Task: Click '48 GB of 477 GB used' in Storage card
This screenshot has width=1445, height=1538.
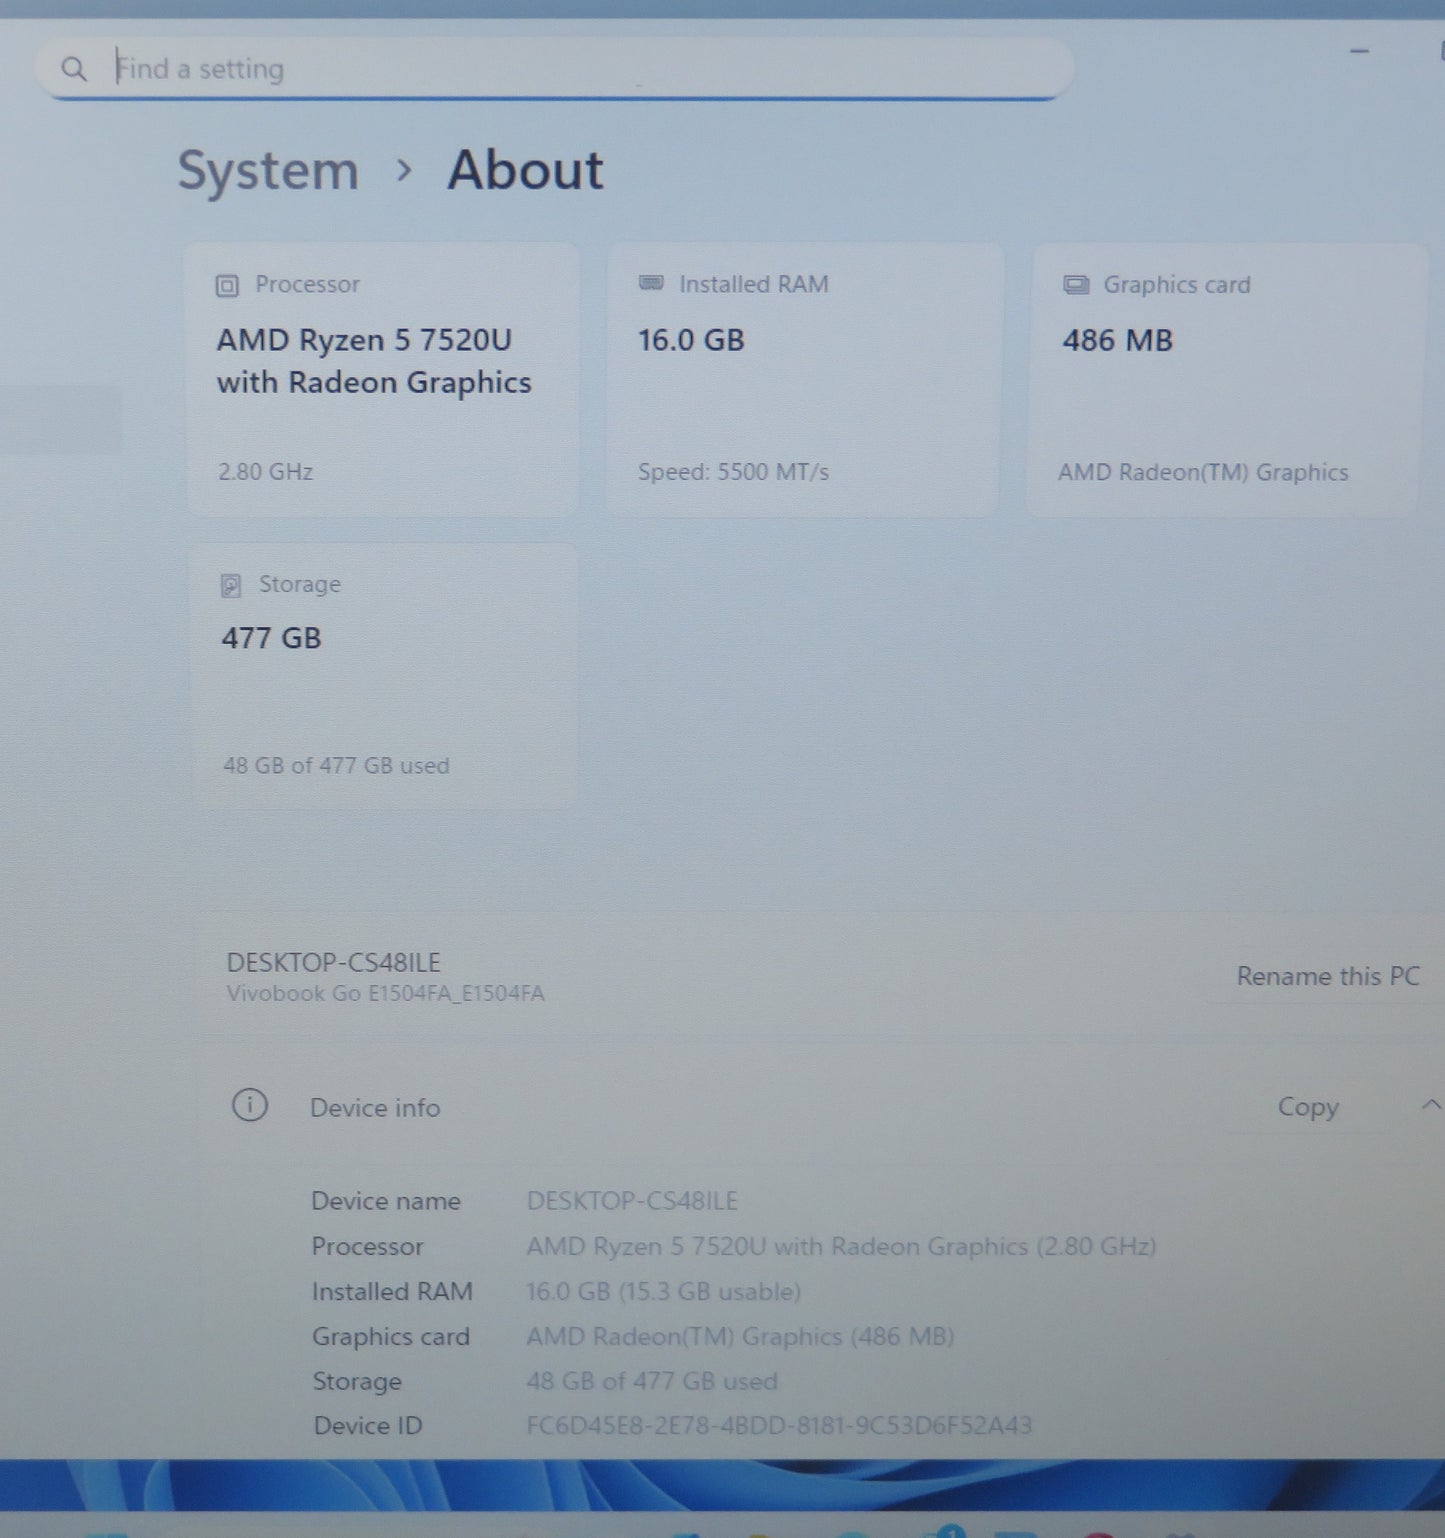Action: pyautogui.click(x=336, y=766)
